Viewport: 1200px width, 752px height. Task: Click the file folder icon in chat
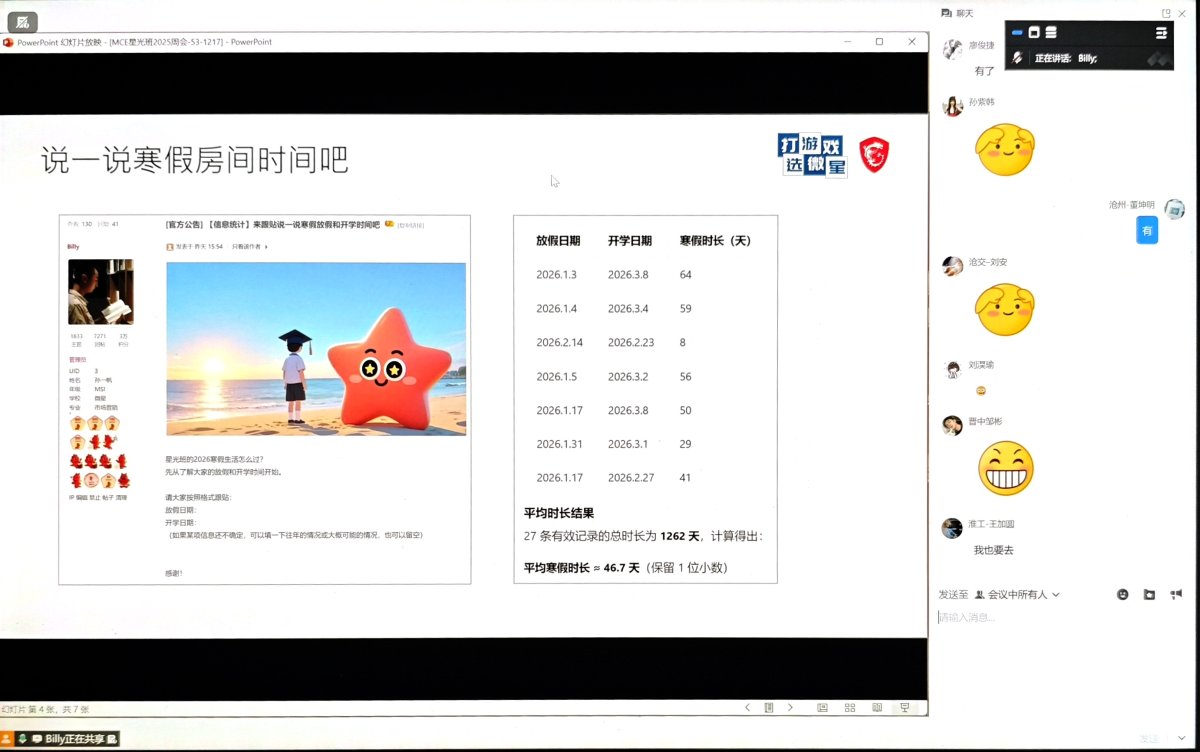pos(1150,594)
